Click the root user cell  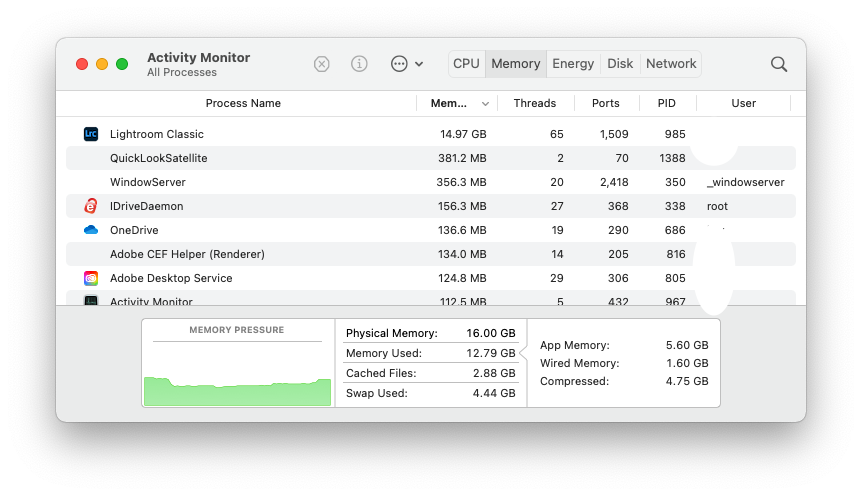pos(717,206)
